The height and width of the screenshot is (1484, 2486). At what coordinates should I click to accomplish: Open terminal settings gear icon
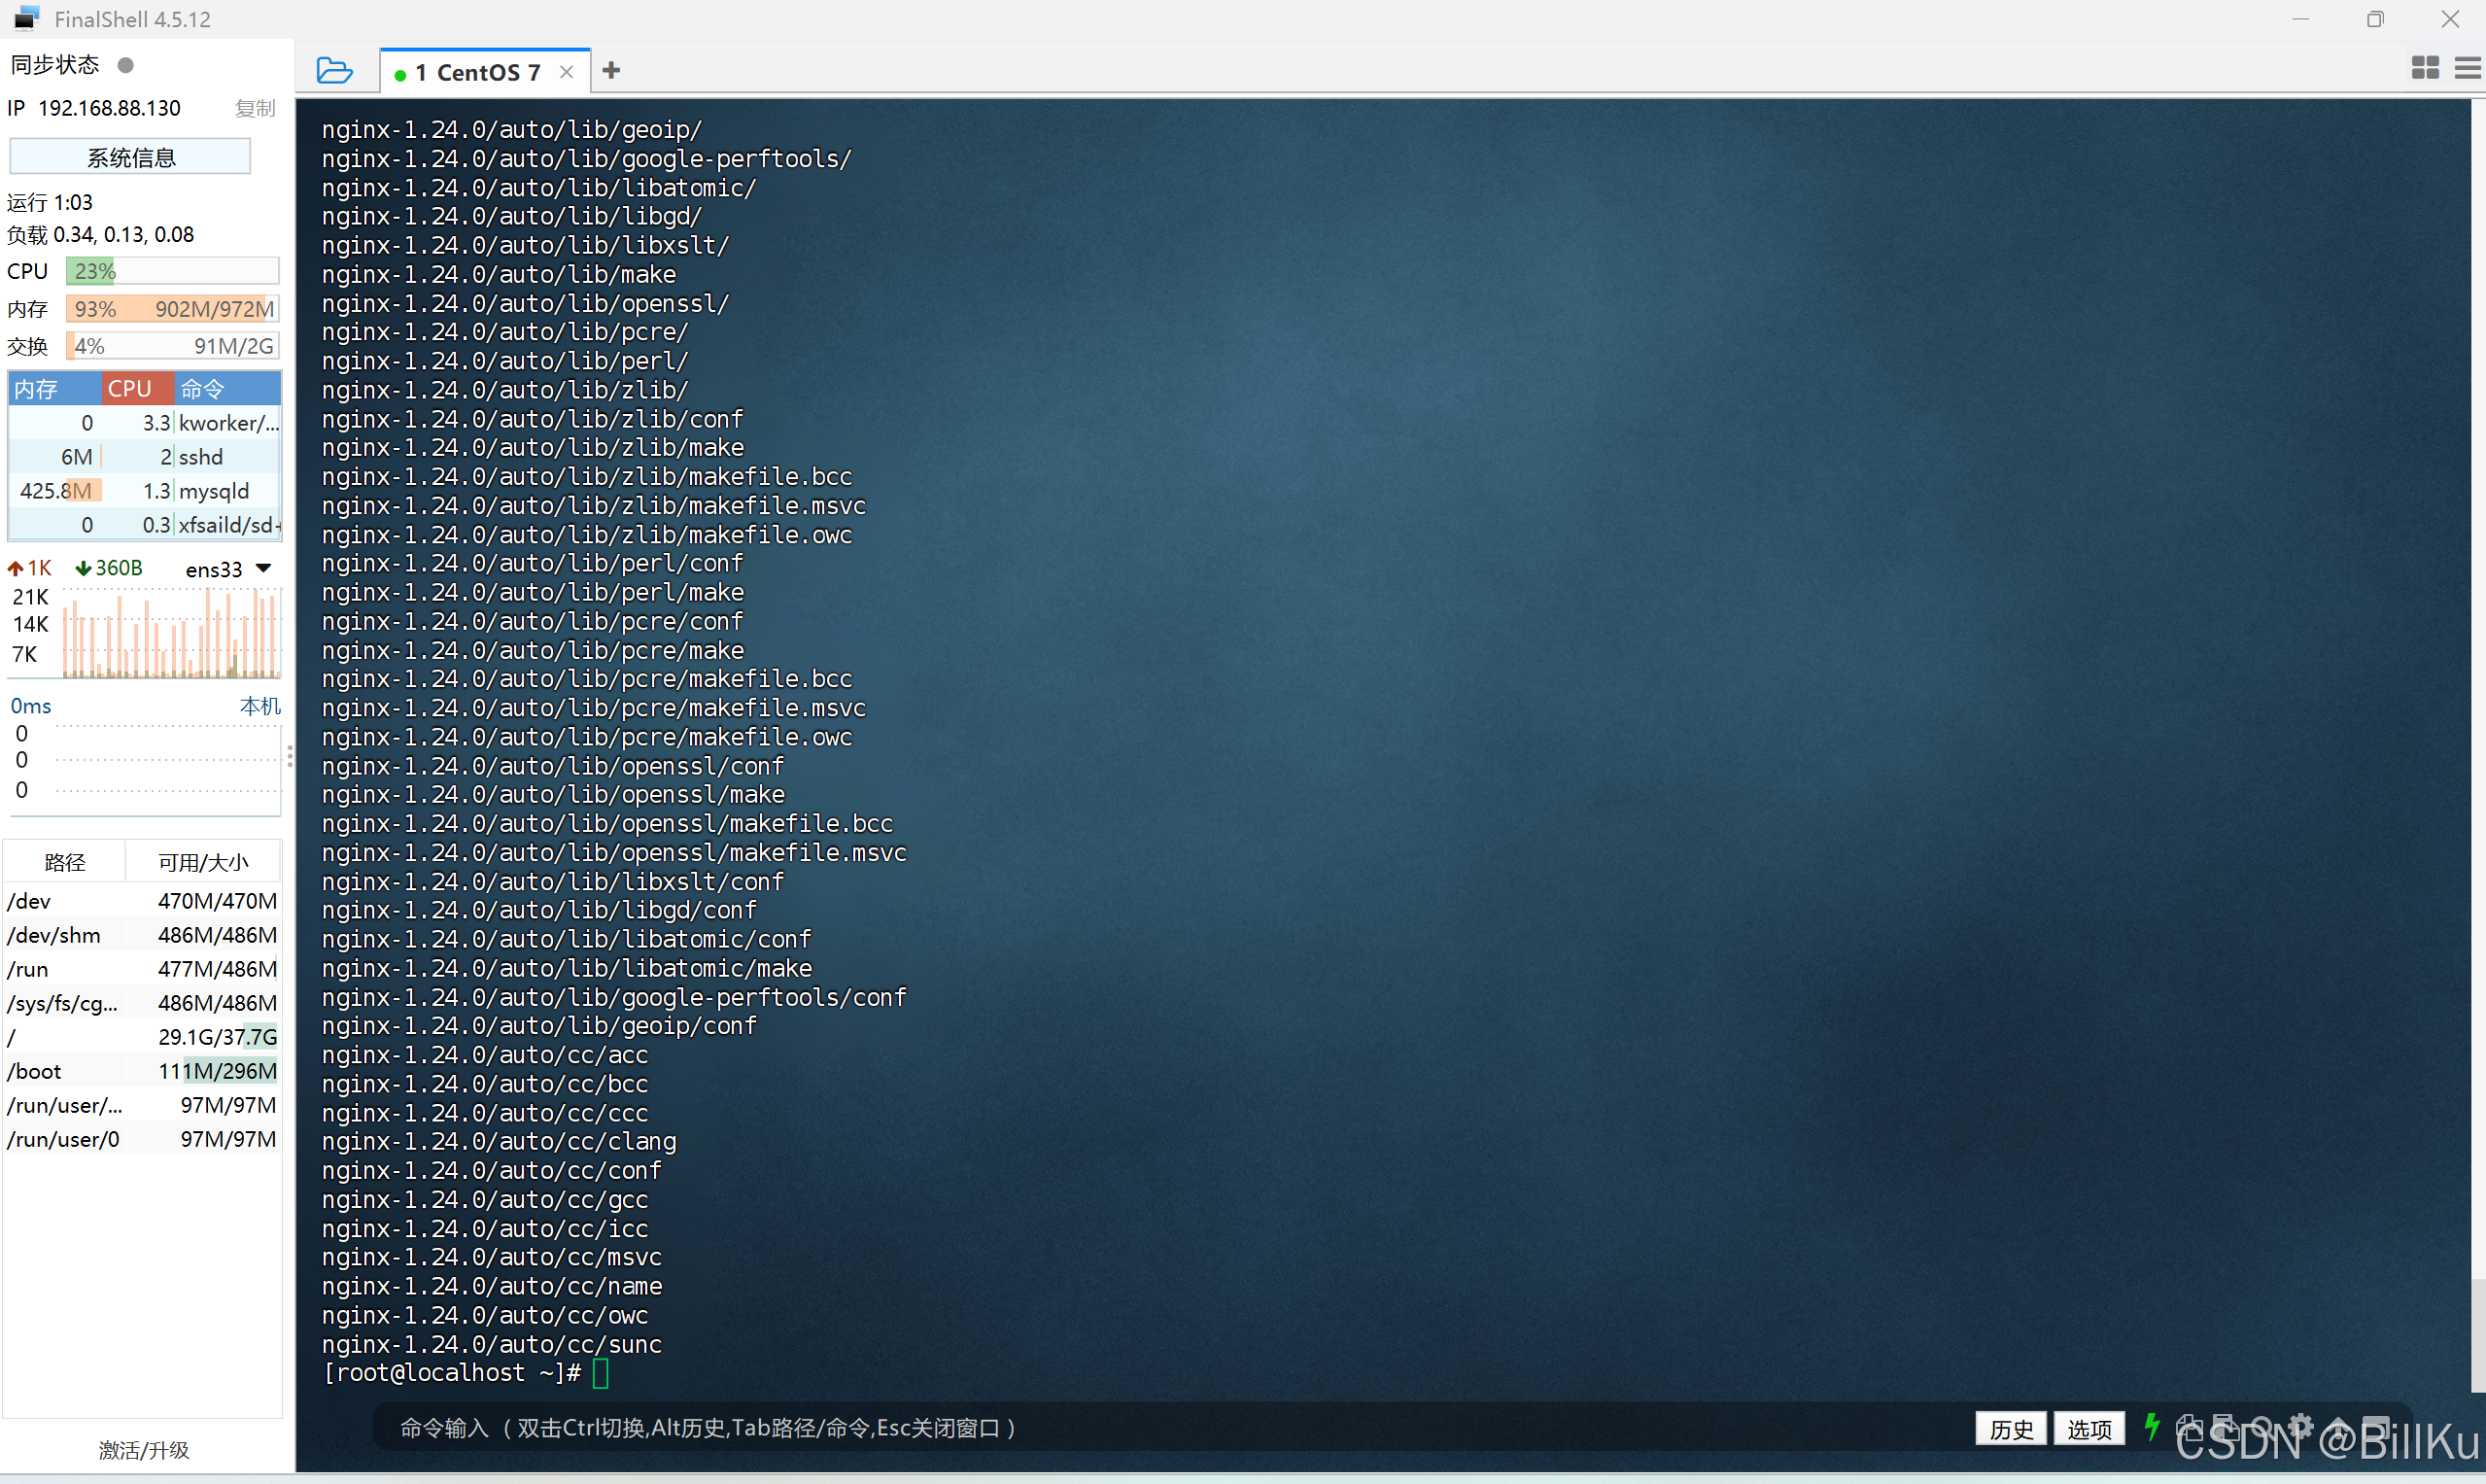coord(2301,1427)
